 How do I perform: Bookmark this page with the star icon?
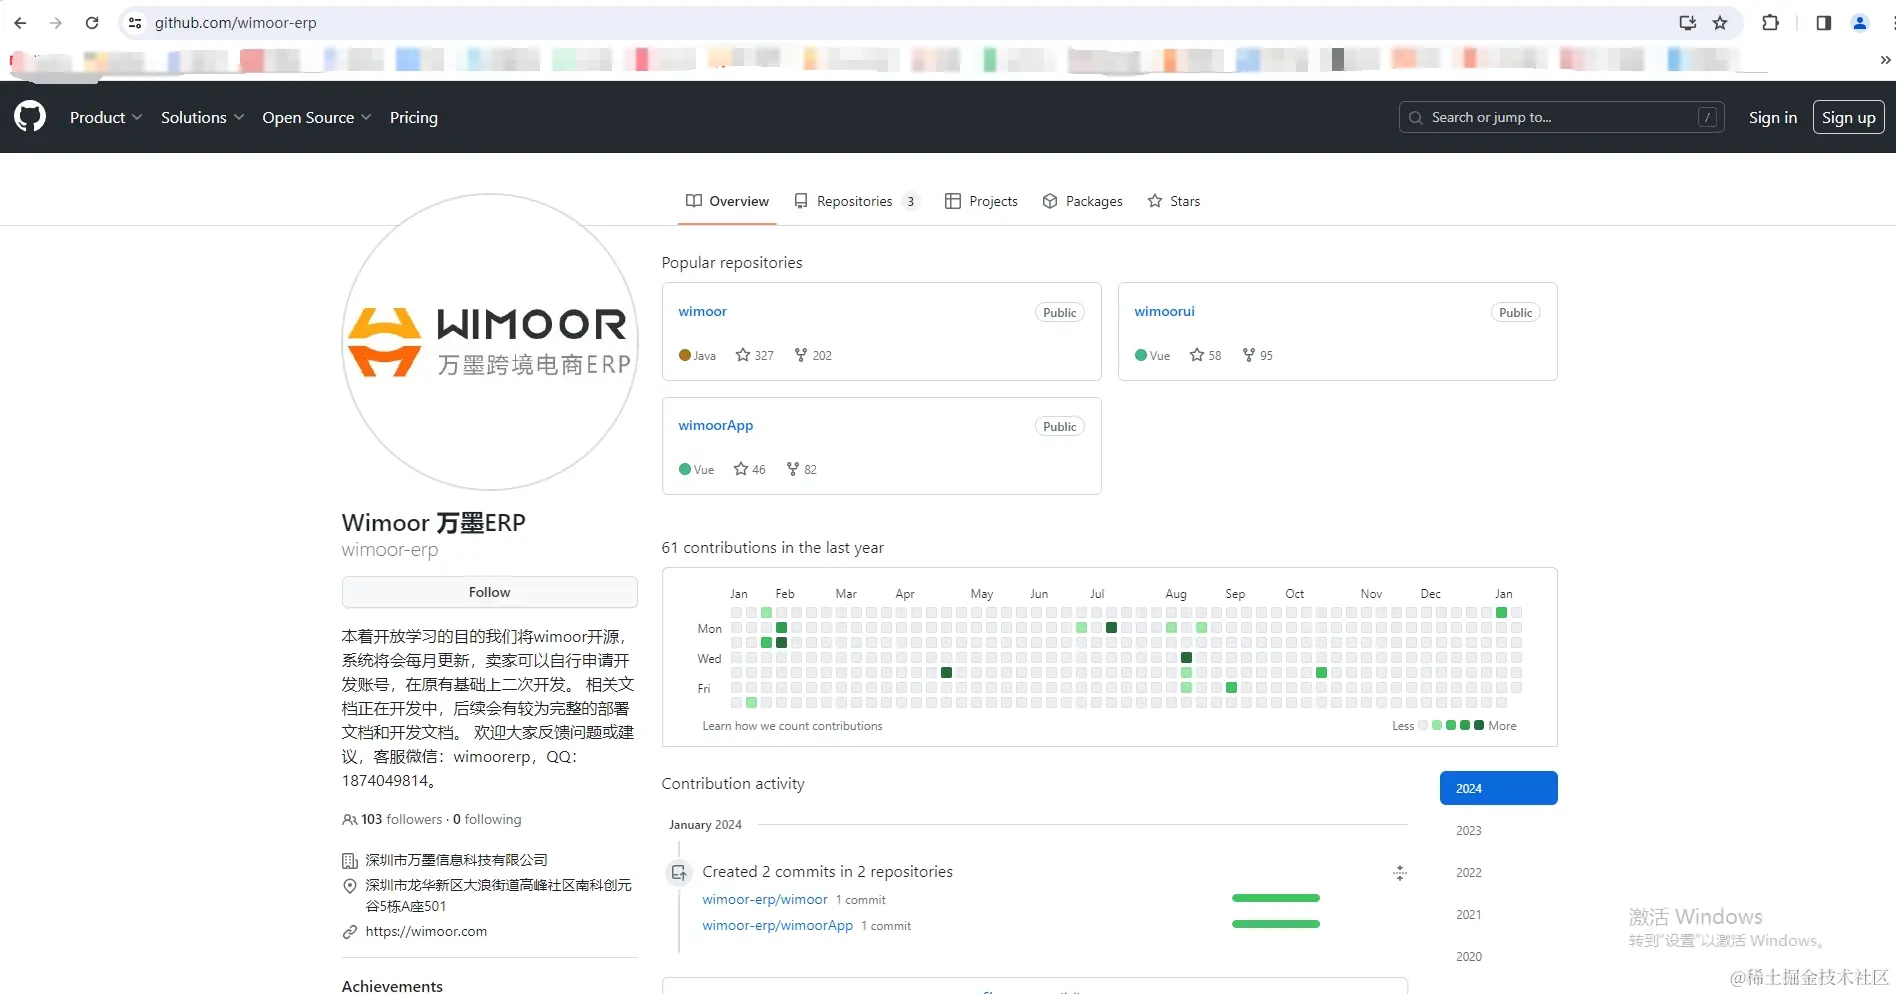[x=1720, y=23]
